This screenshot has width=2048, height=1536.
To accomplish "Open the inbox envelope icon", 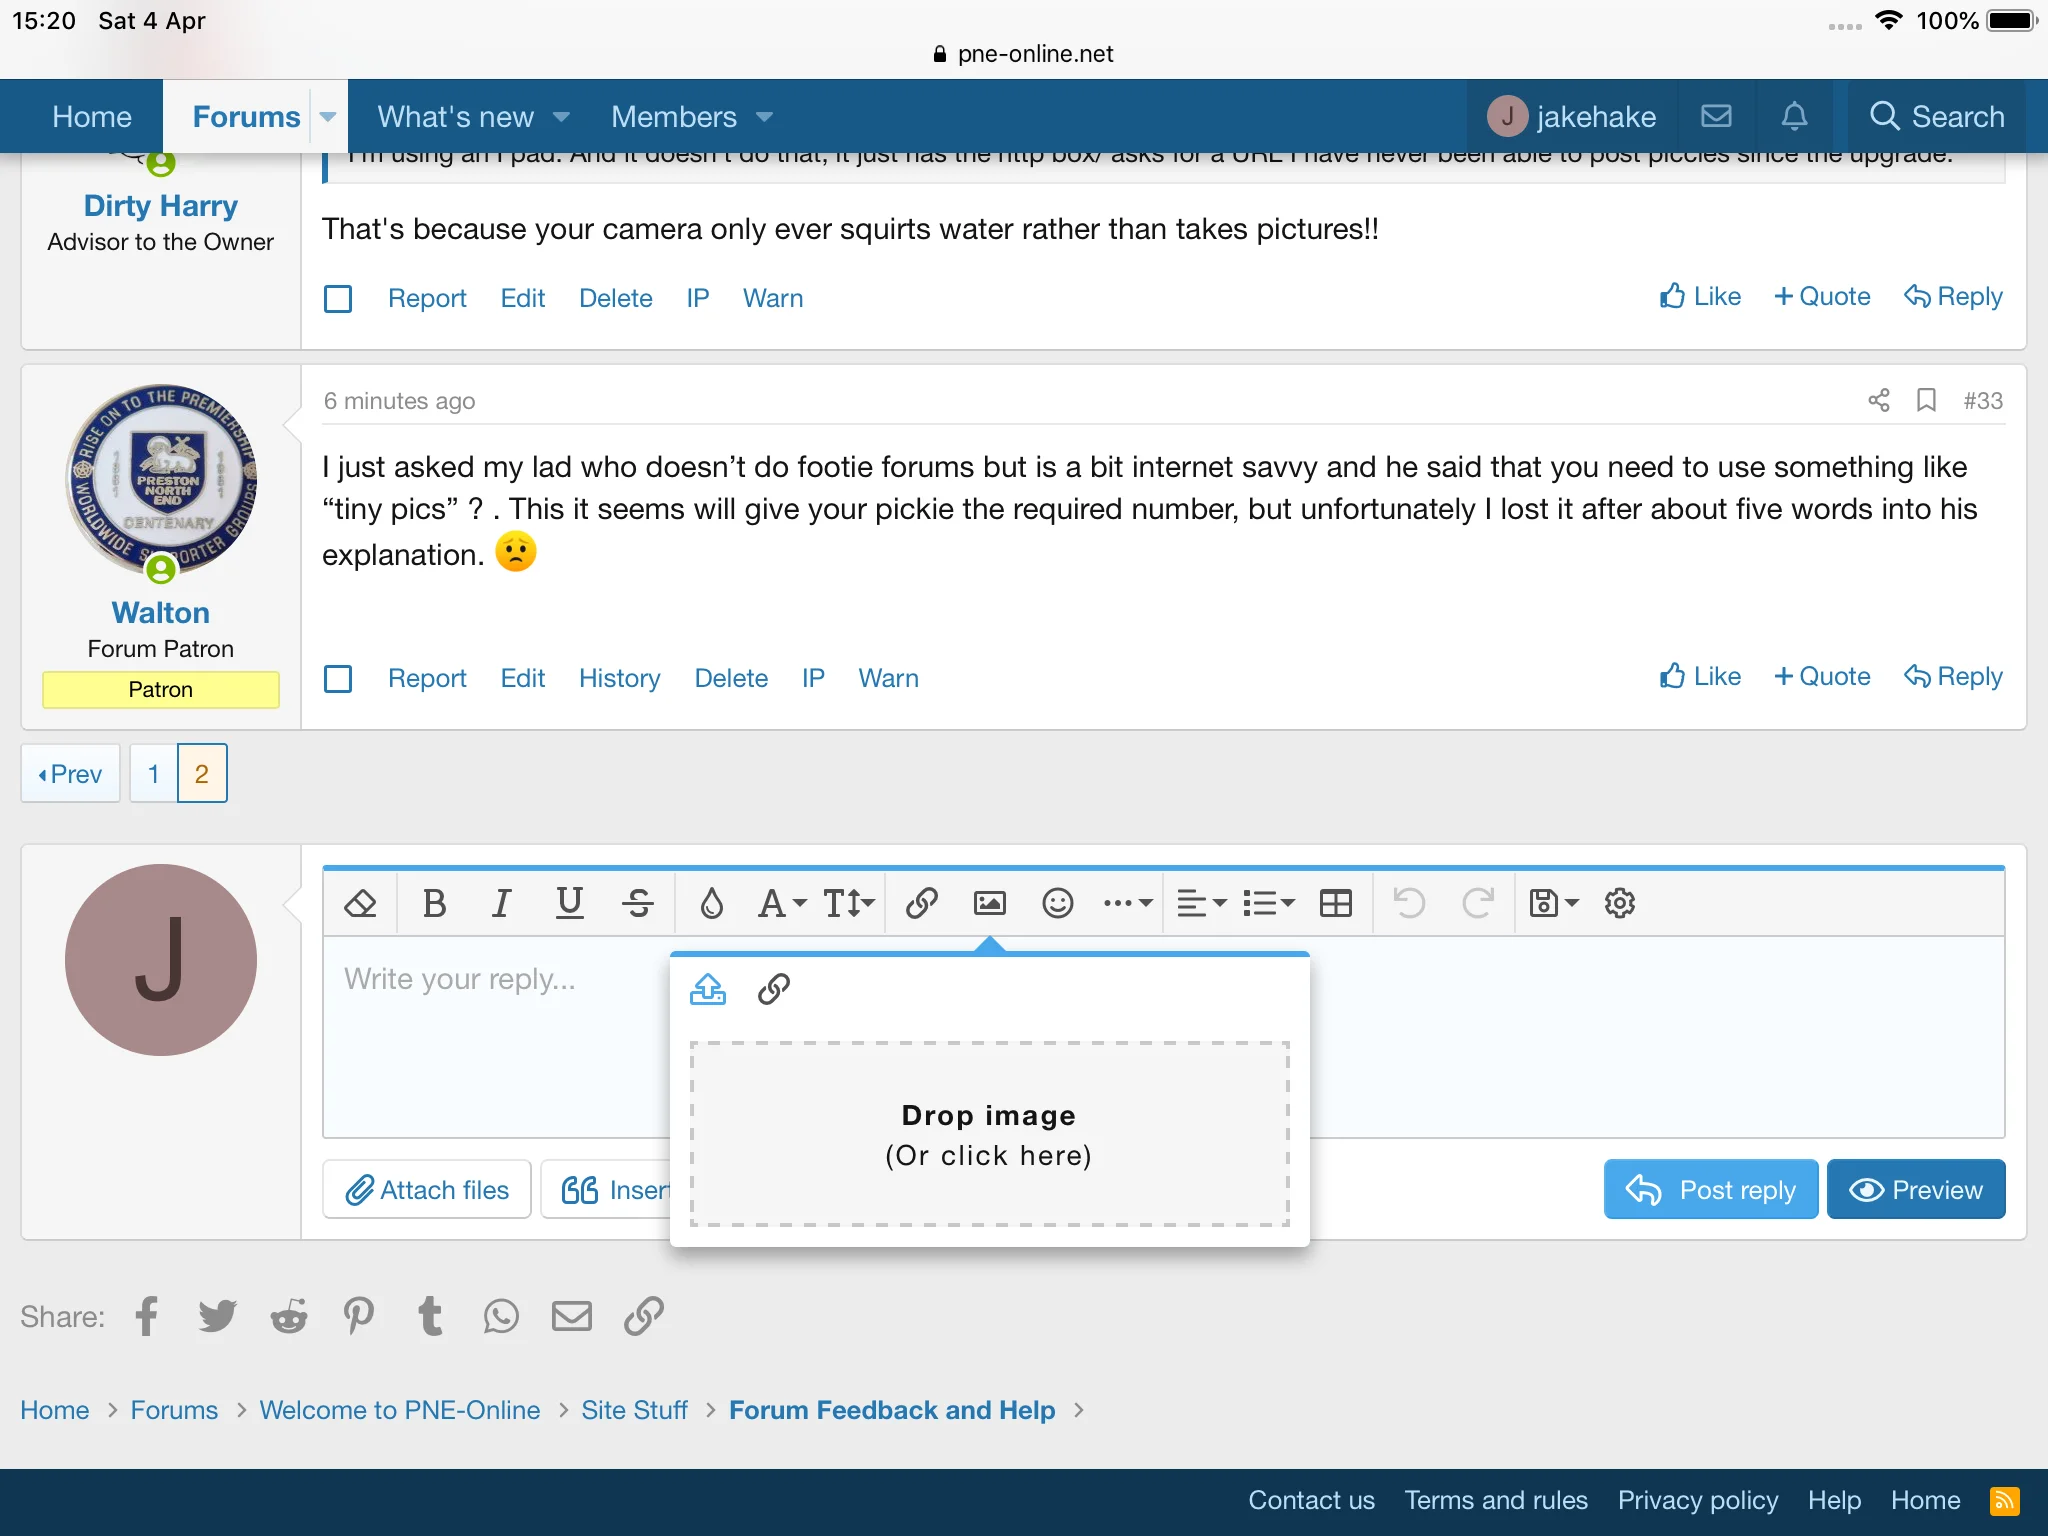I will 1716,116.
